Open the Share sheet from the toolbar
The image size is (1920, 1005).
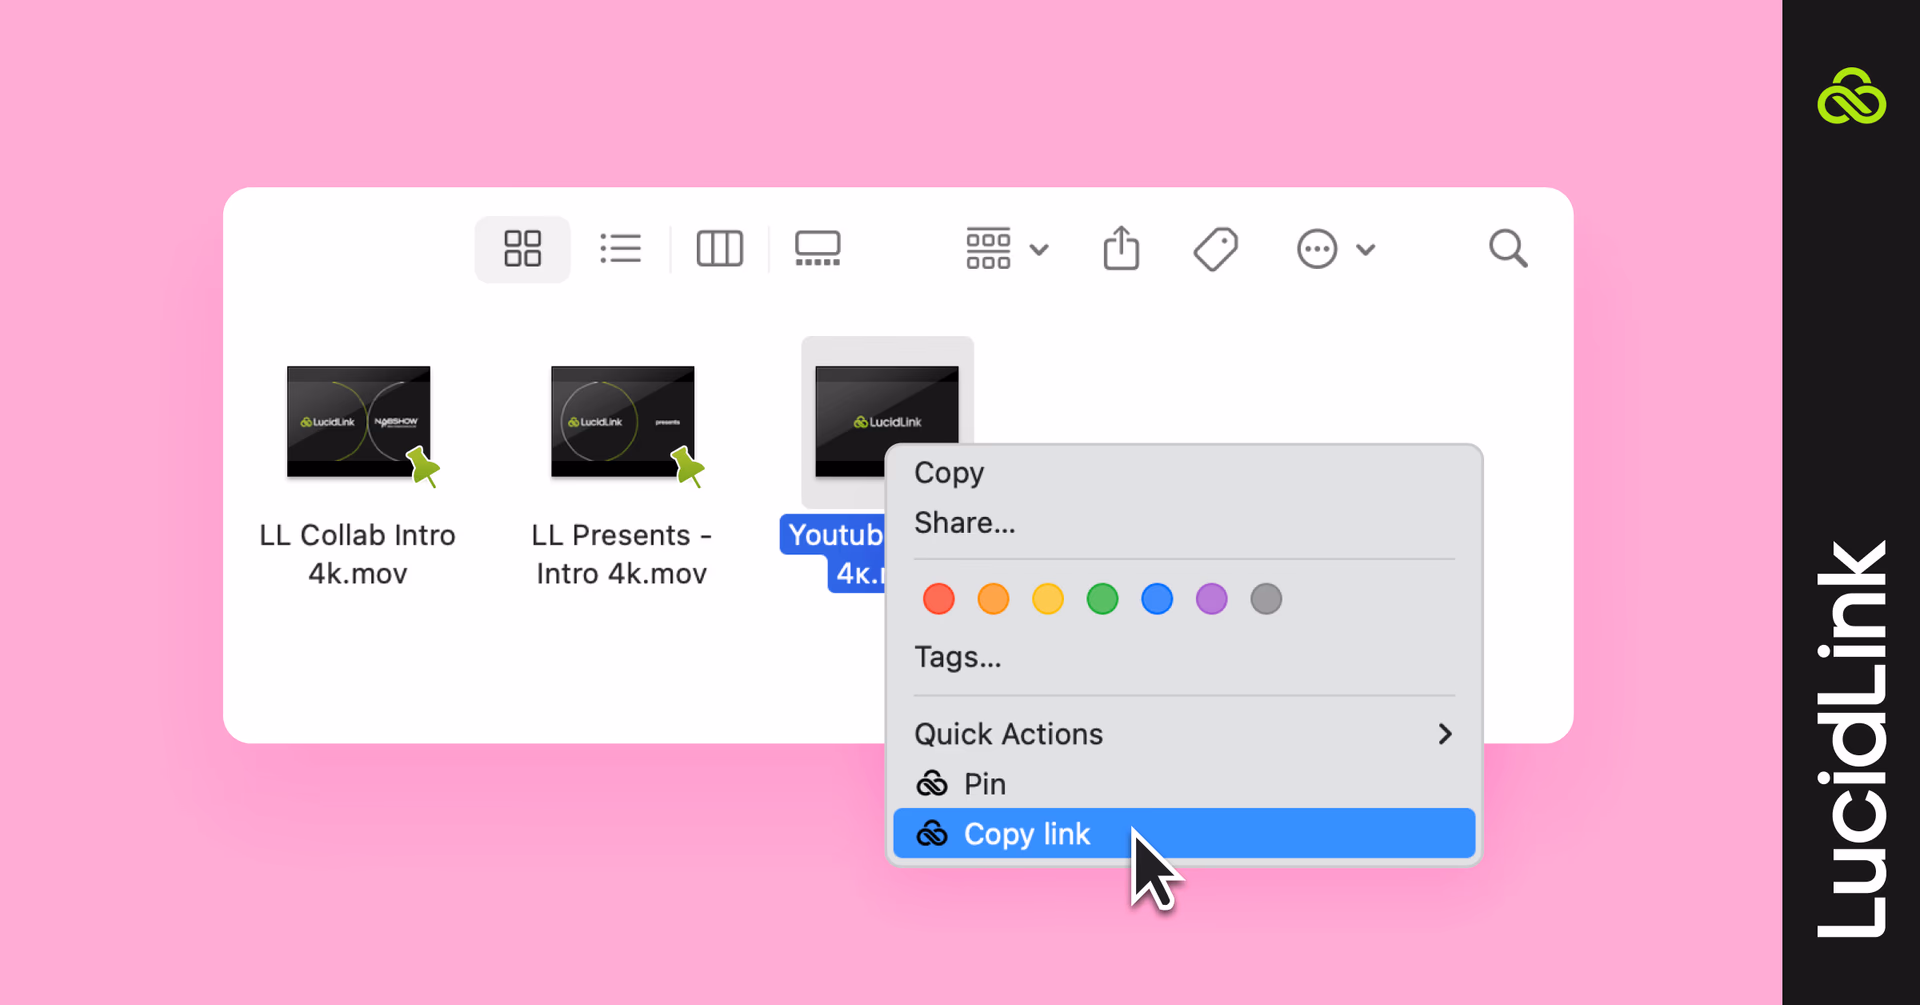tap(1121, 248)
